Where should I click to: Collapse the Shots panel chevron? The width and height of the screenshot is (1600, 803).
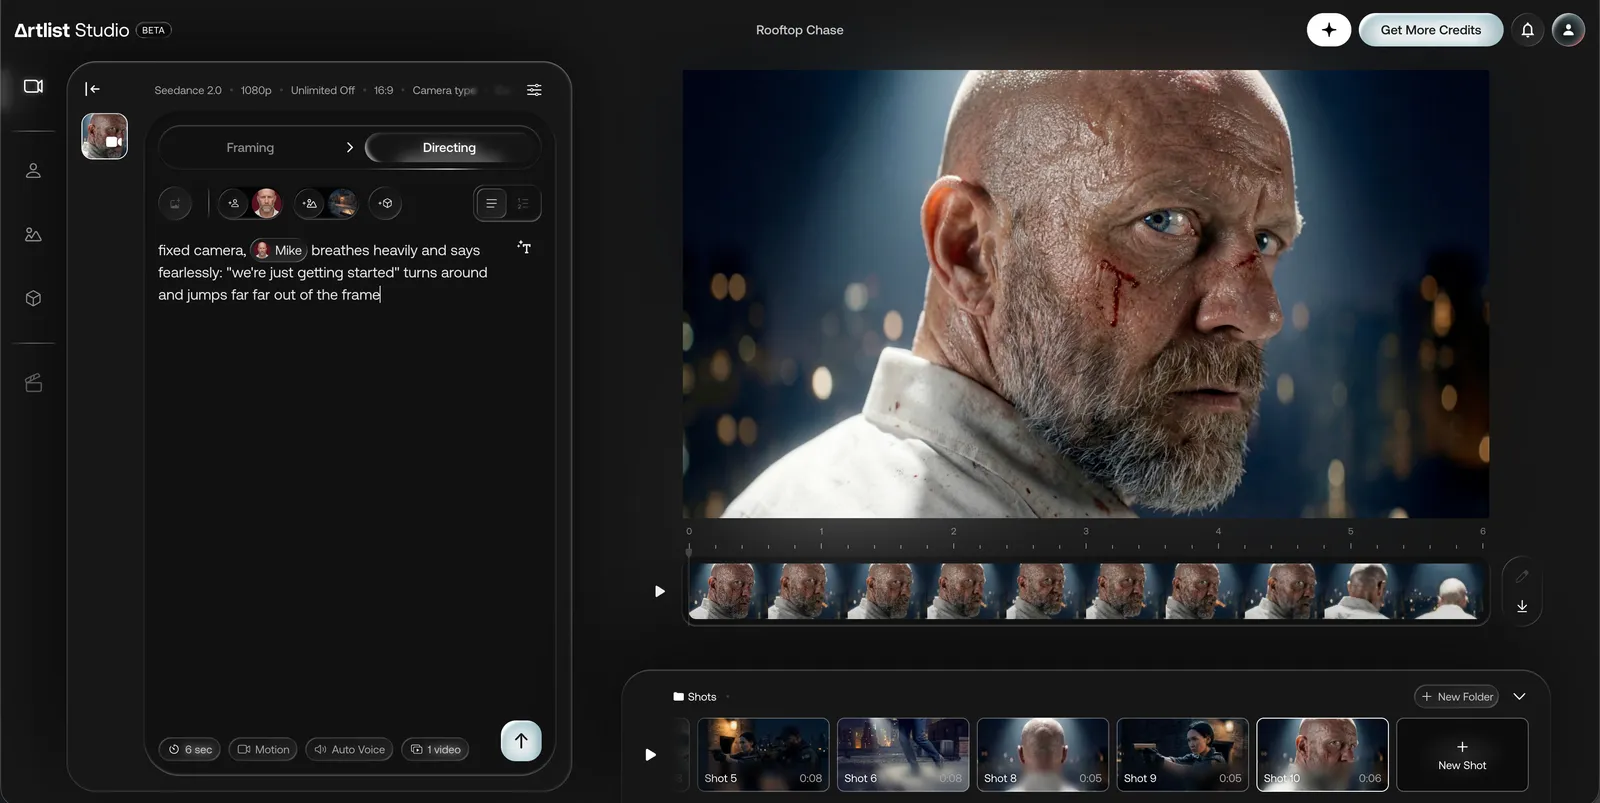1519,696
